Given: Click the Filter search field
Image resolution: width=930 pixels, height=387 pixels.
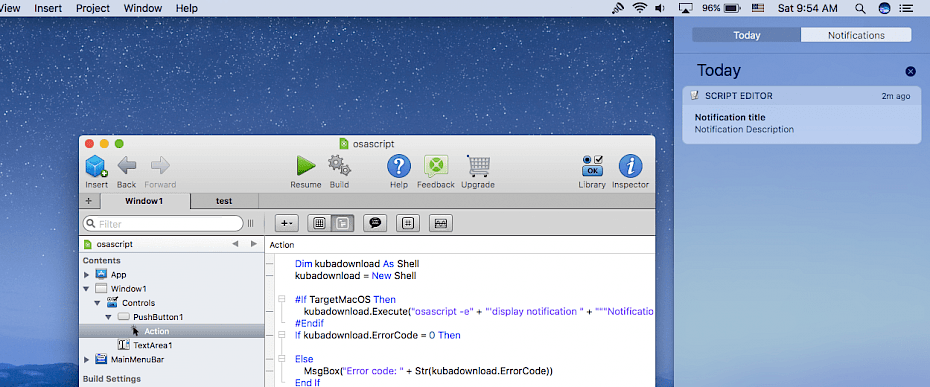Looking at the screenshot, I should pos(163,224).
